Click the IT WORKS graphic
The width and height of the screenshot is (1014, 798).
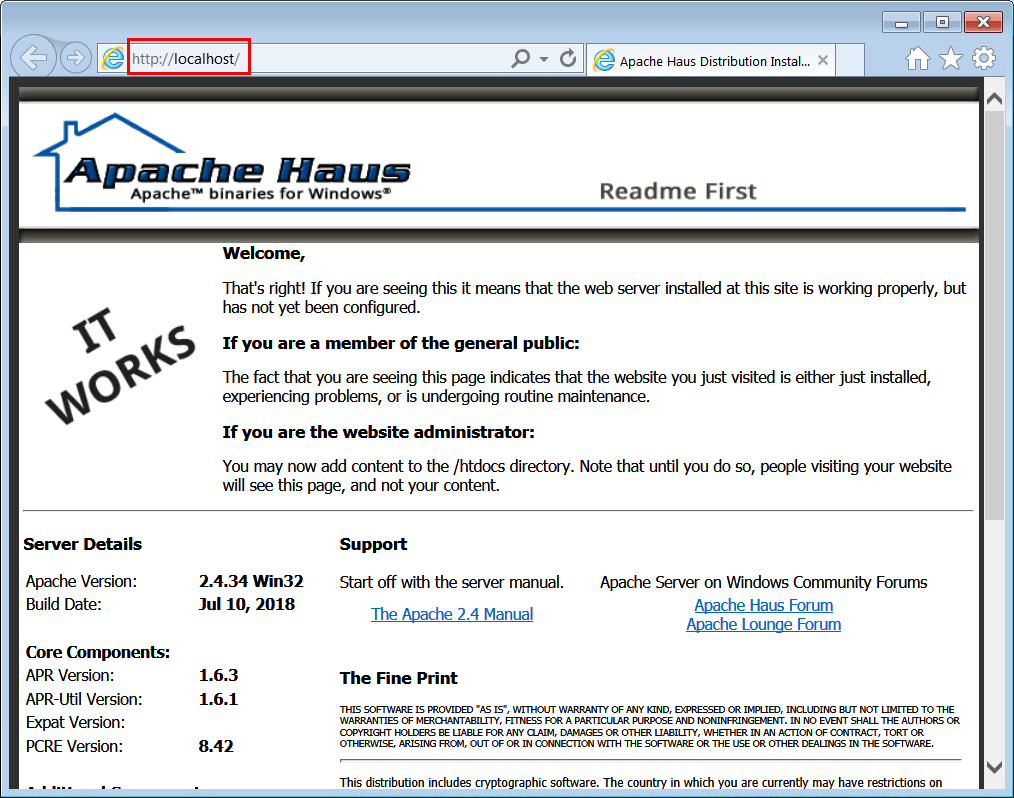119,365
